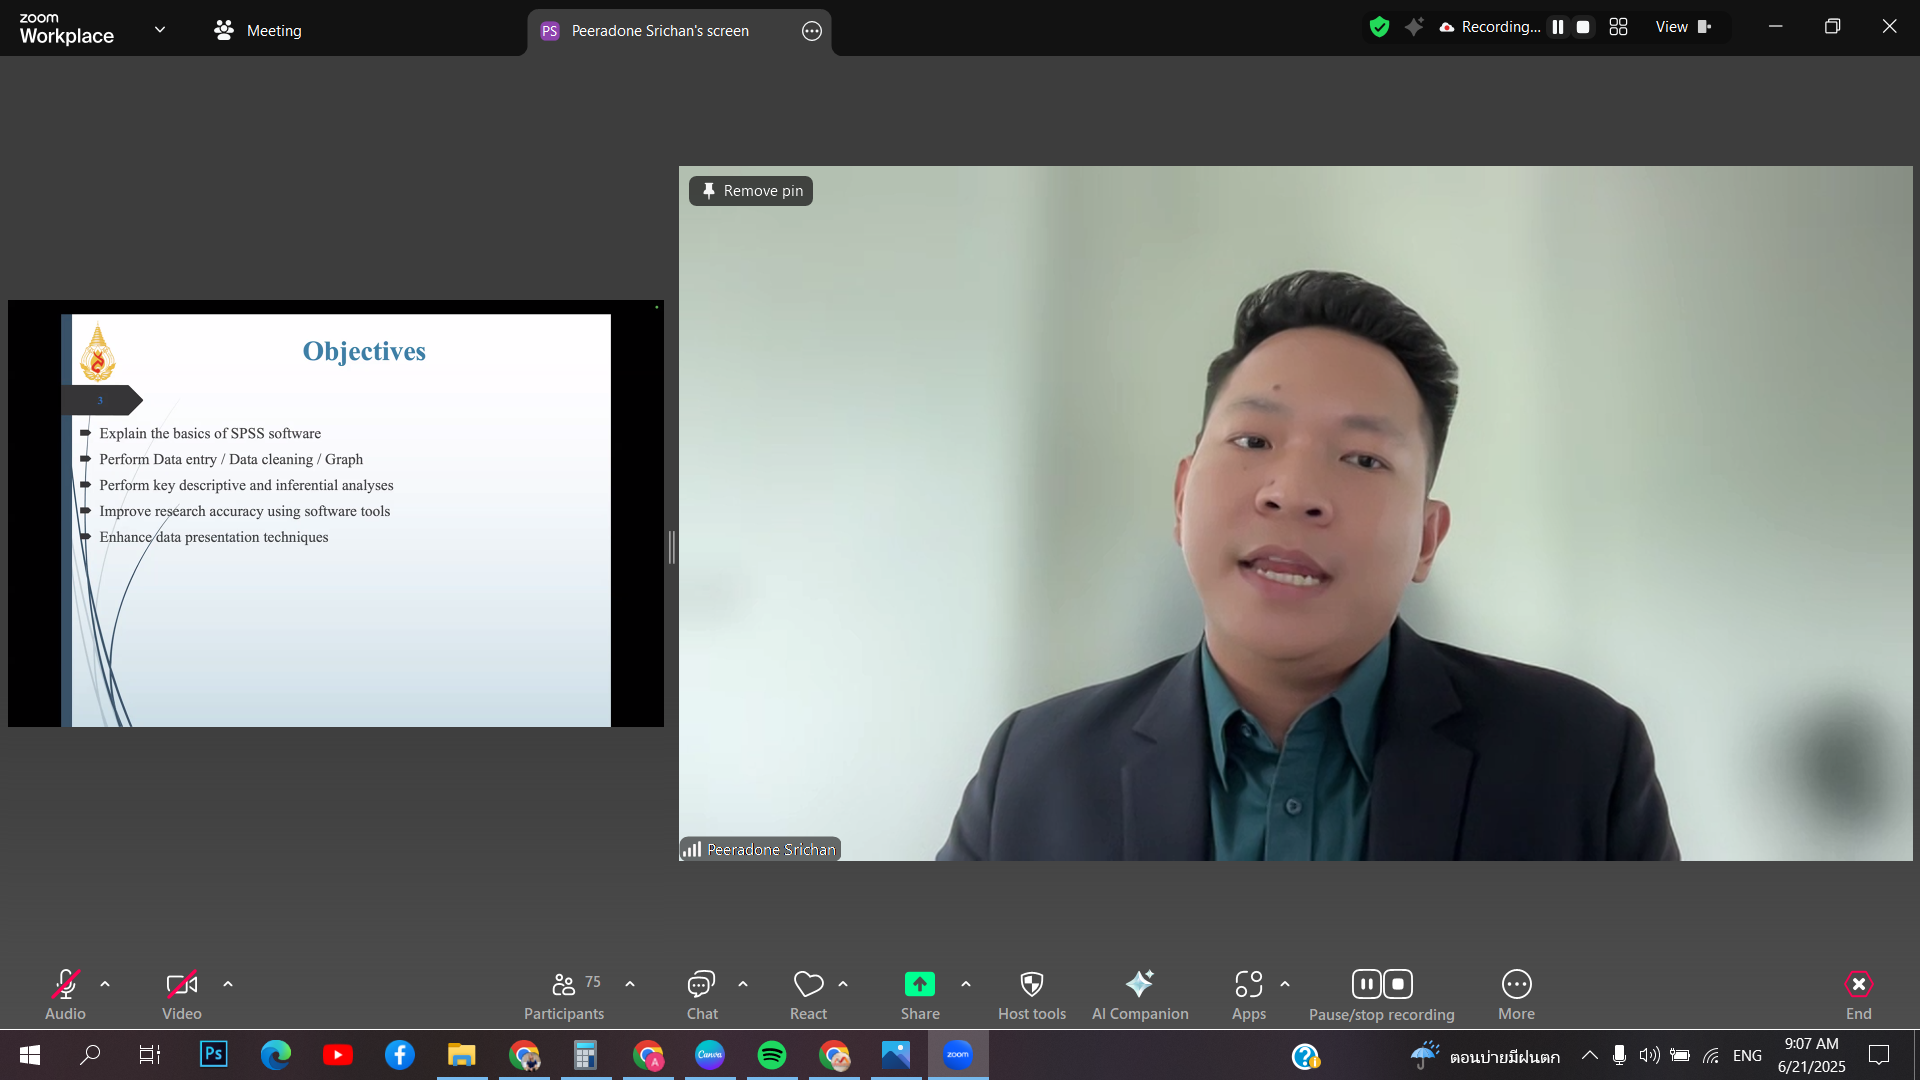Image resolution: width=1920 pixels, height=1080 pixels.
Task: Click the green encryption shield icon
Action: [x=1379, y=27]
